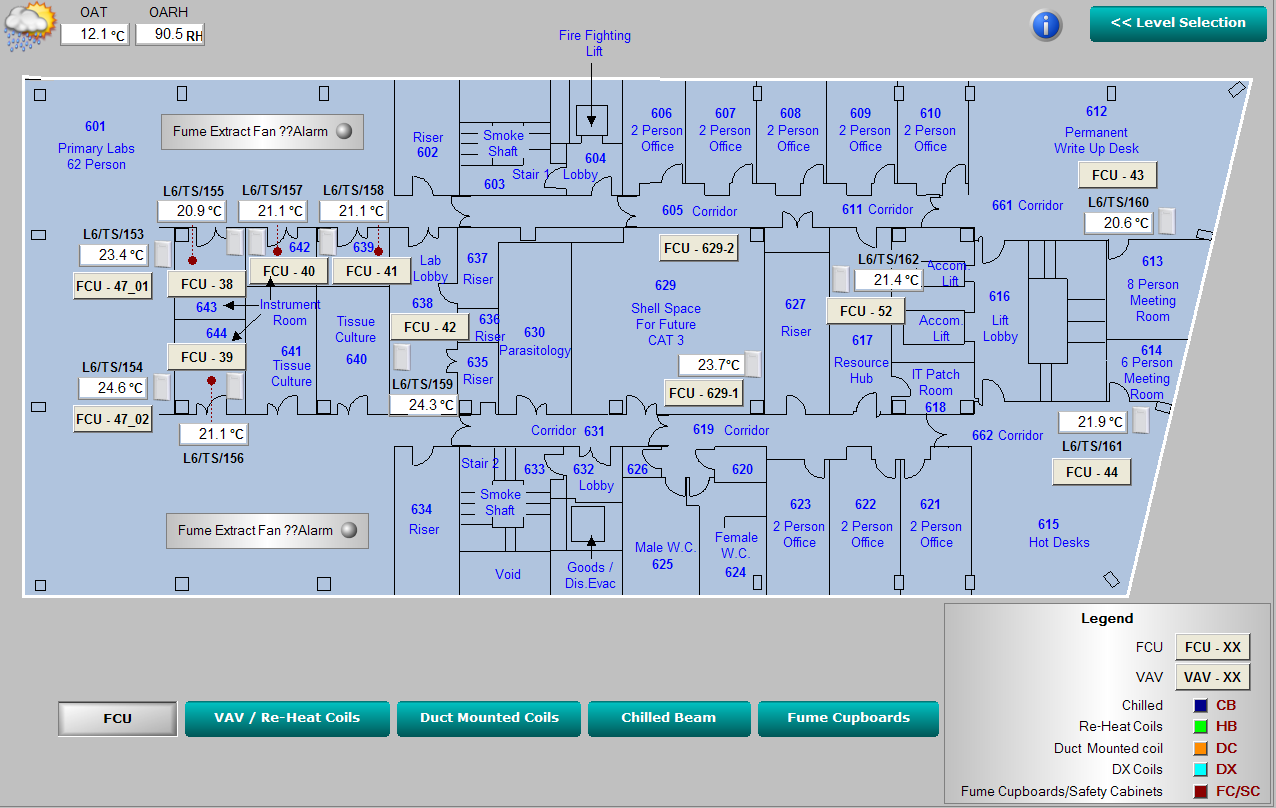Go back to Level Selection
Image resolution: width=1276 pixels, height=808 pixels.
1178,24
